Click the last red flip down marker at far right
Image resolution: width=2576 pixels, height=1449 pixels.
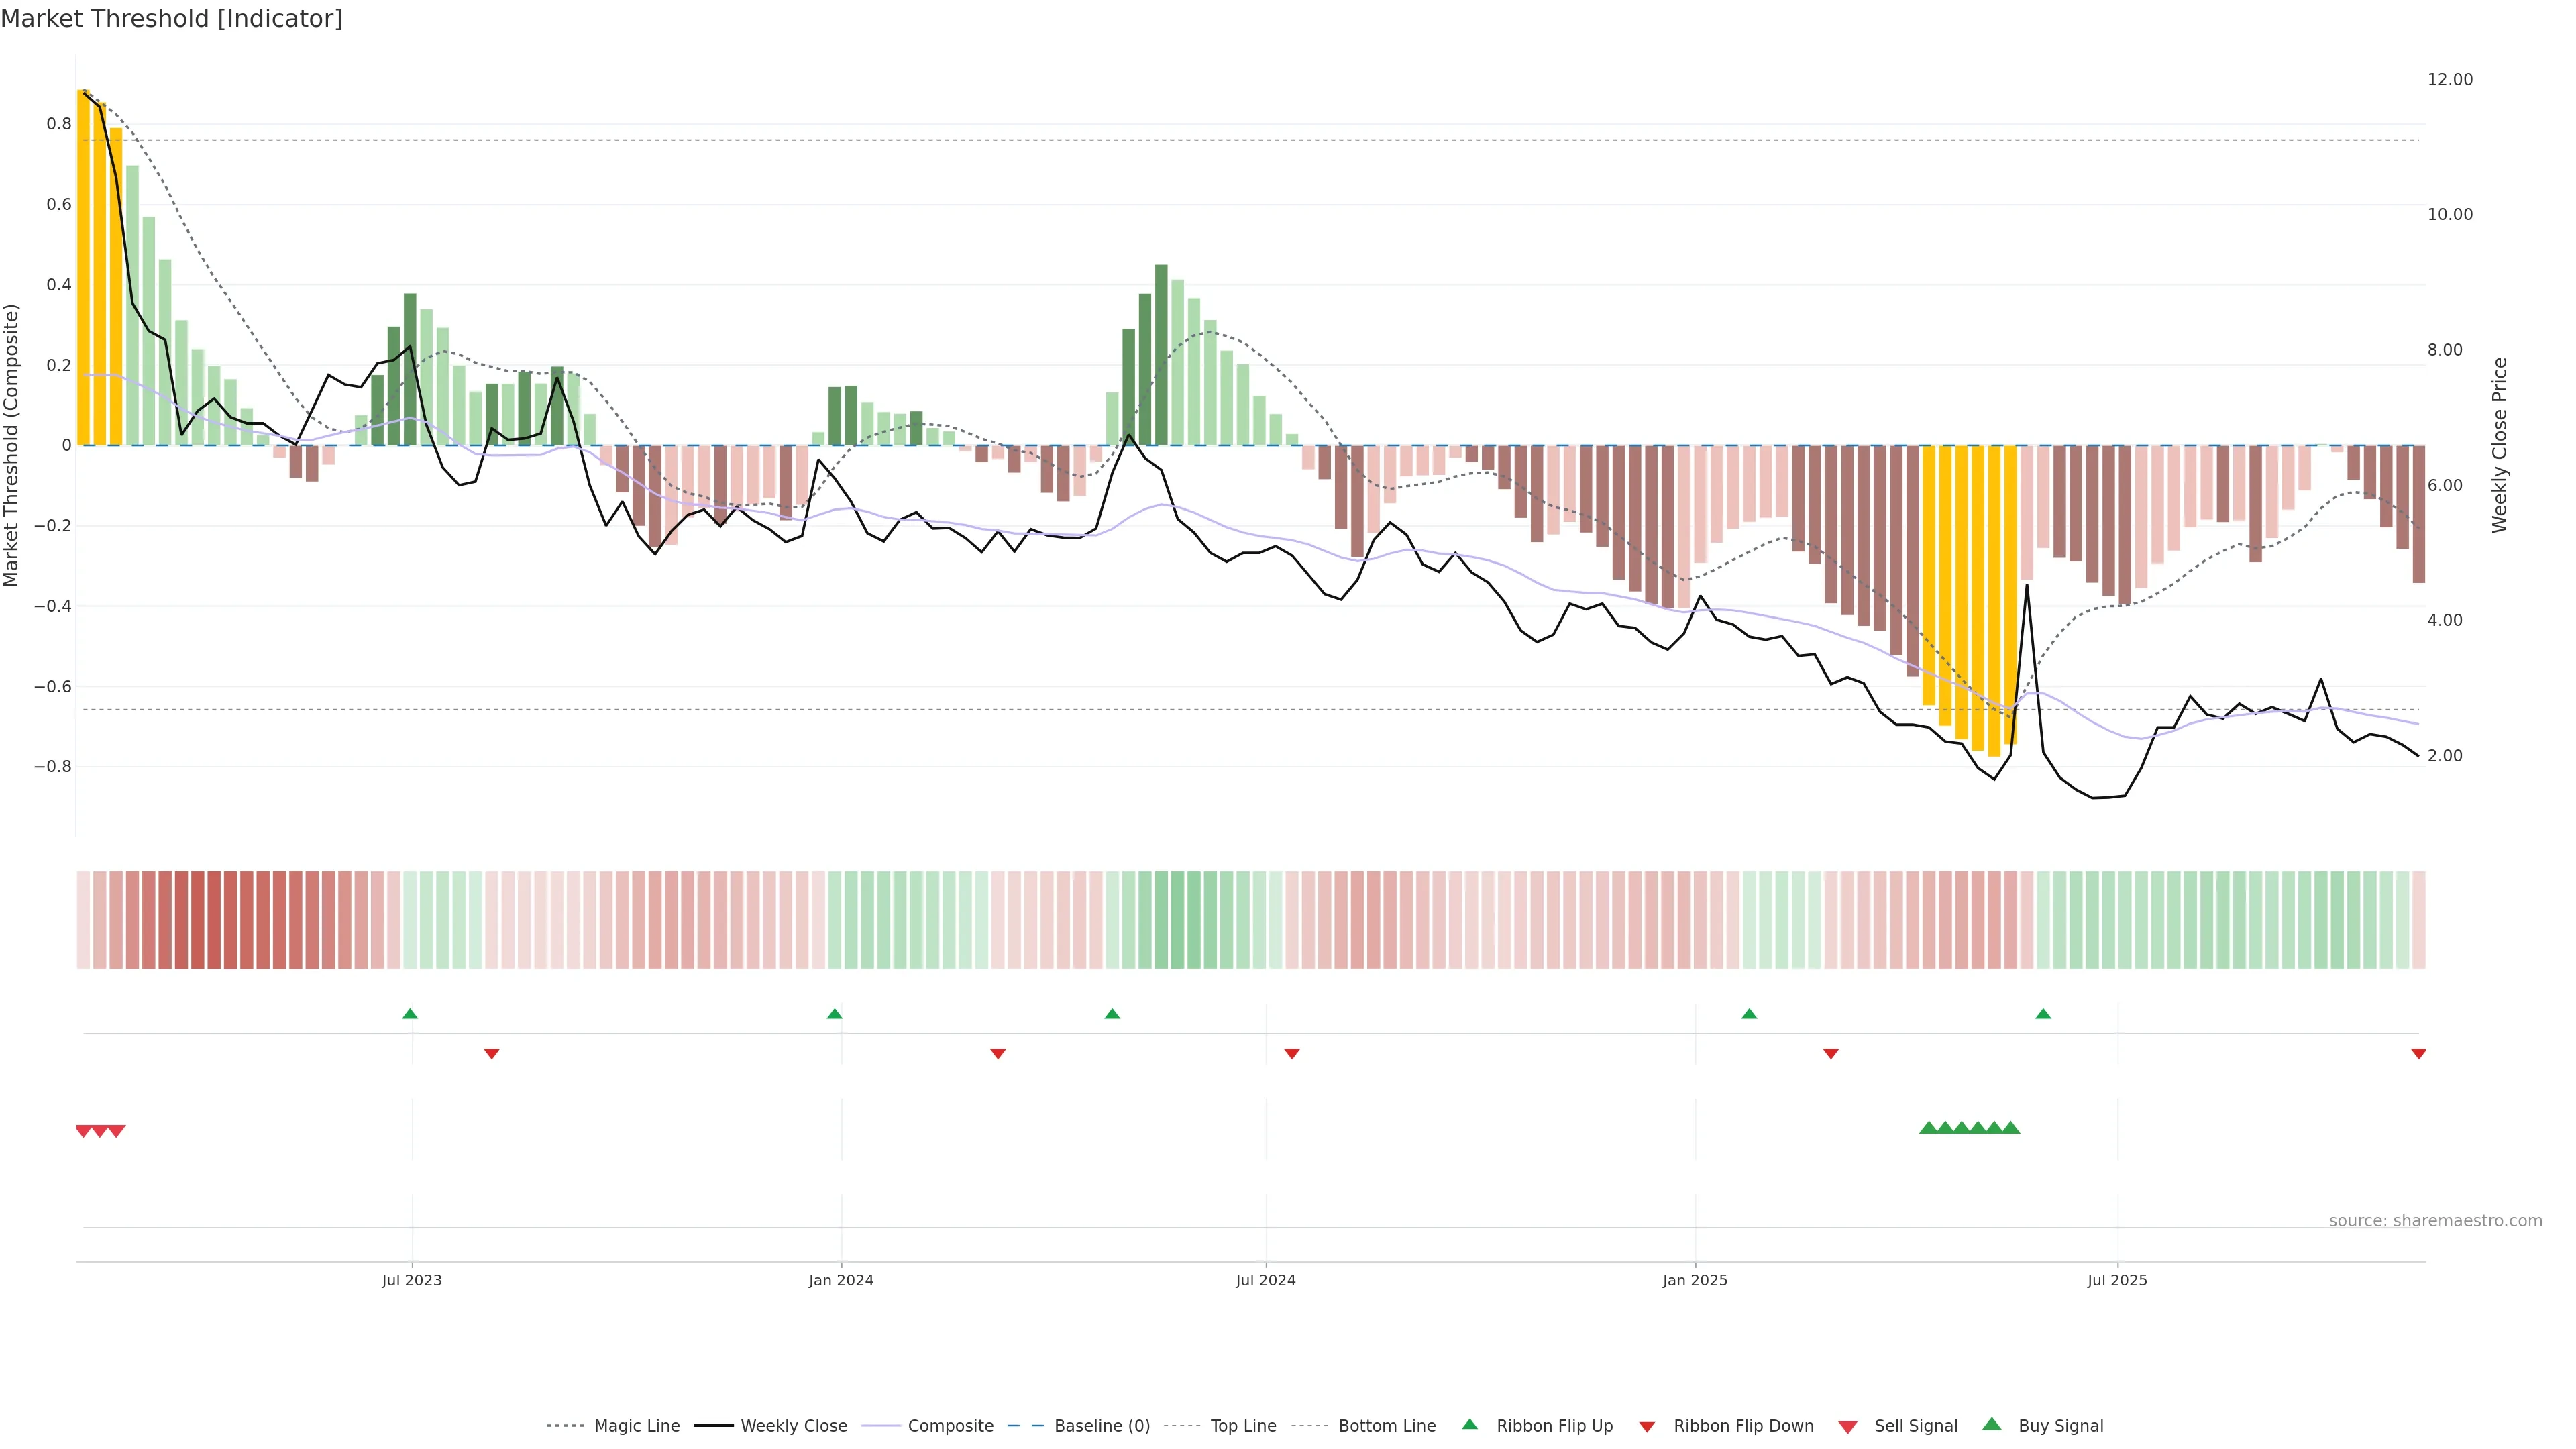(x=2418, y=1054)
